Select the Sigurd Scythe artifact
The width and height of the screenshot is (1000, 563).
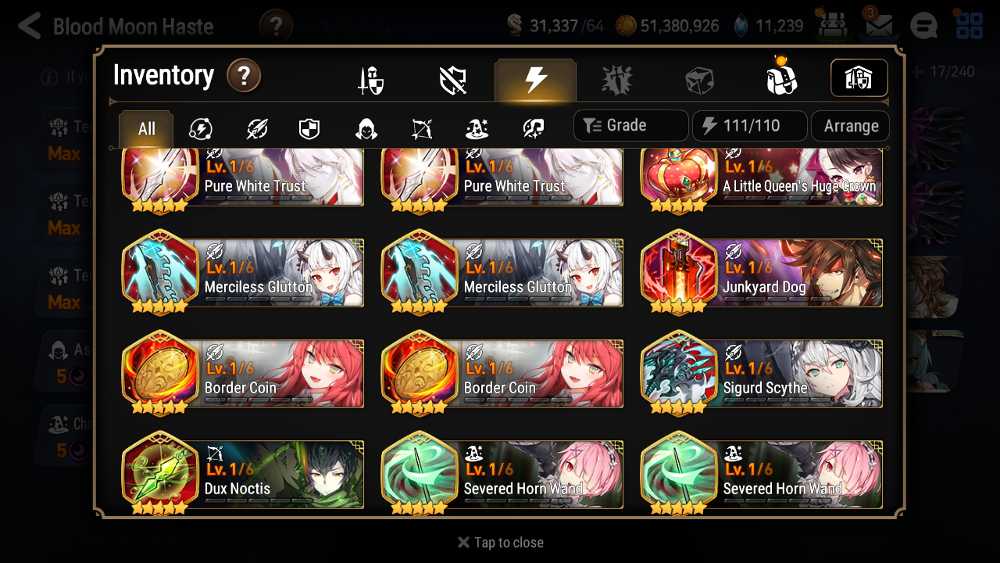coord(762,373)
